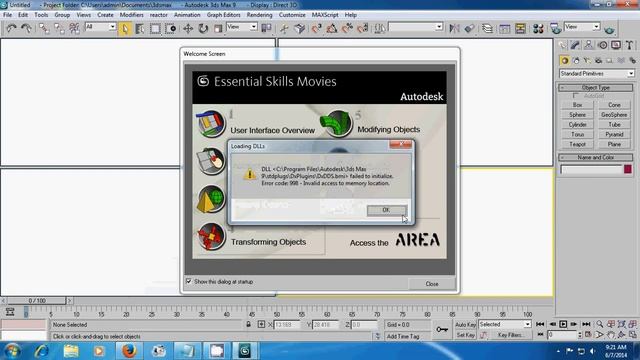
Task: Activate Bind to Space Warp tool
Action: 74,28
